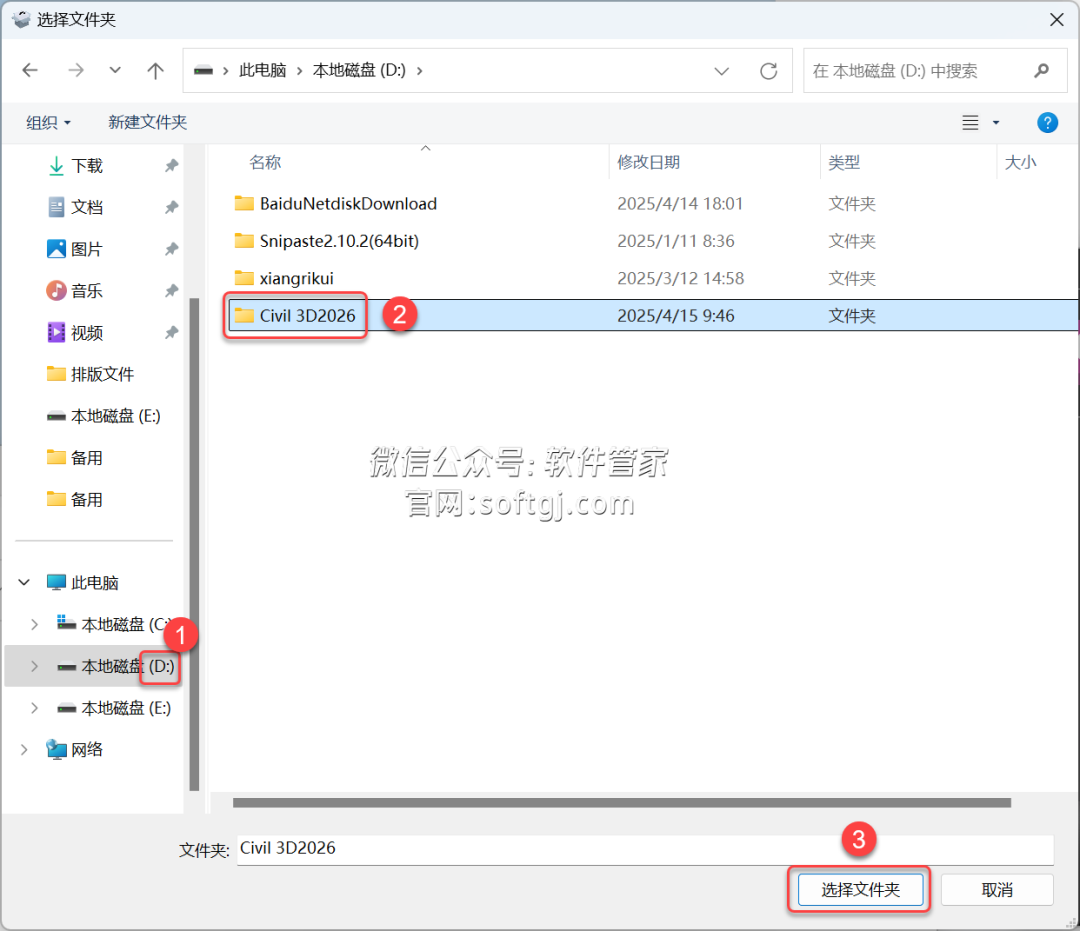
Task: Close the 选择文件夹 dialog
Action: (1057, 19)
